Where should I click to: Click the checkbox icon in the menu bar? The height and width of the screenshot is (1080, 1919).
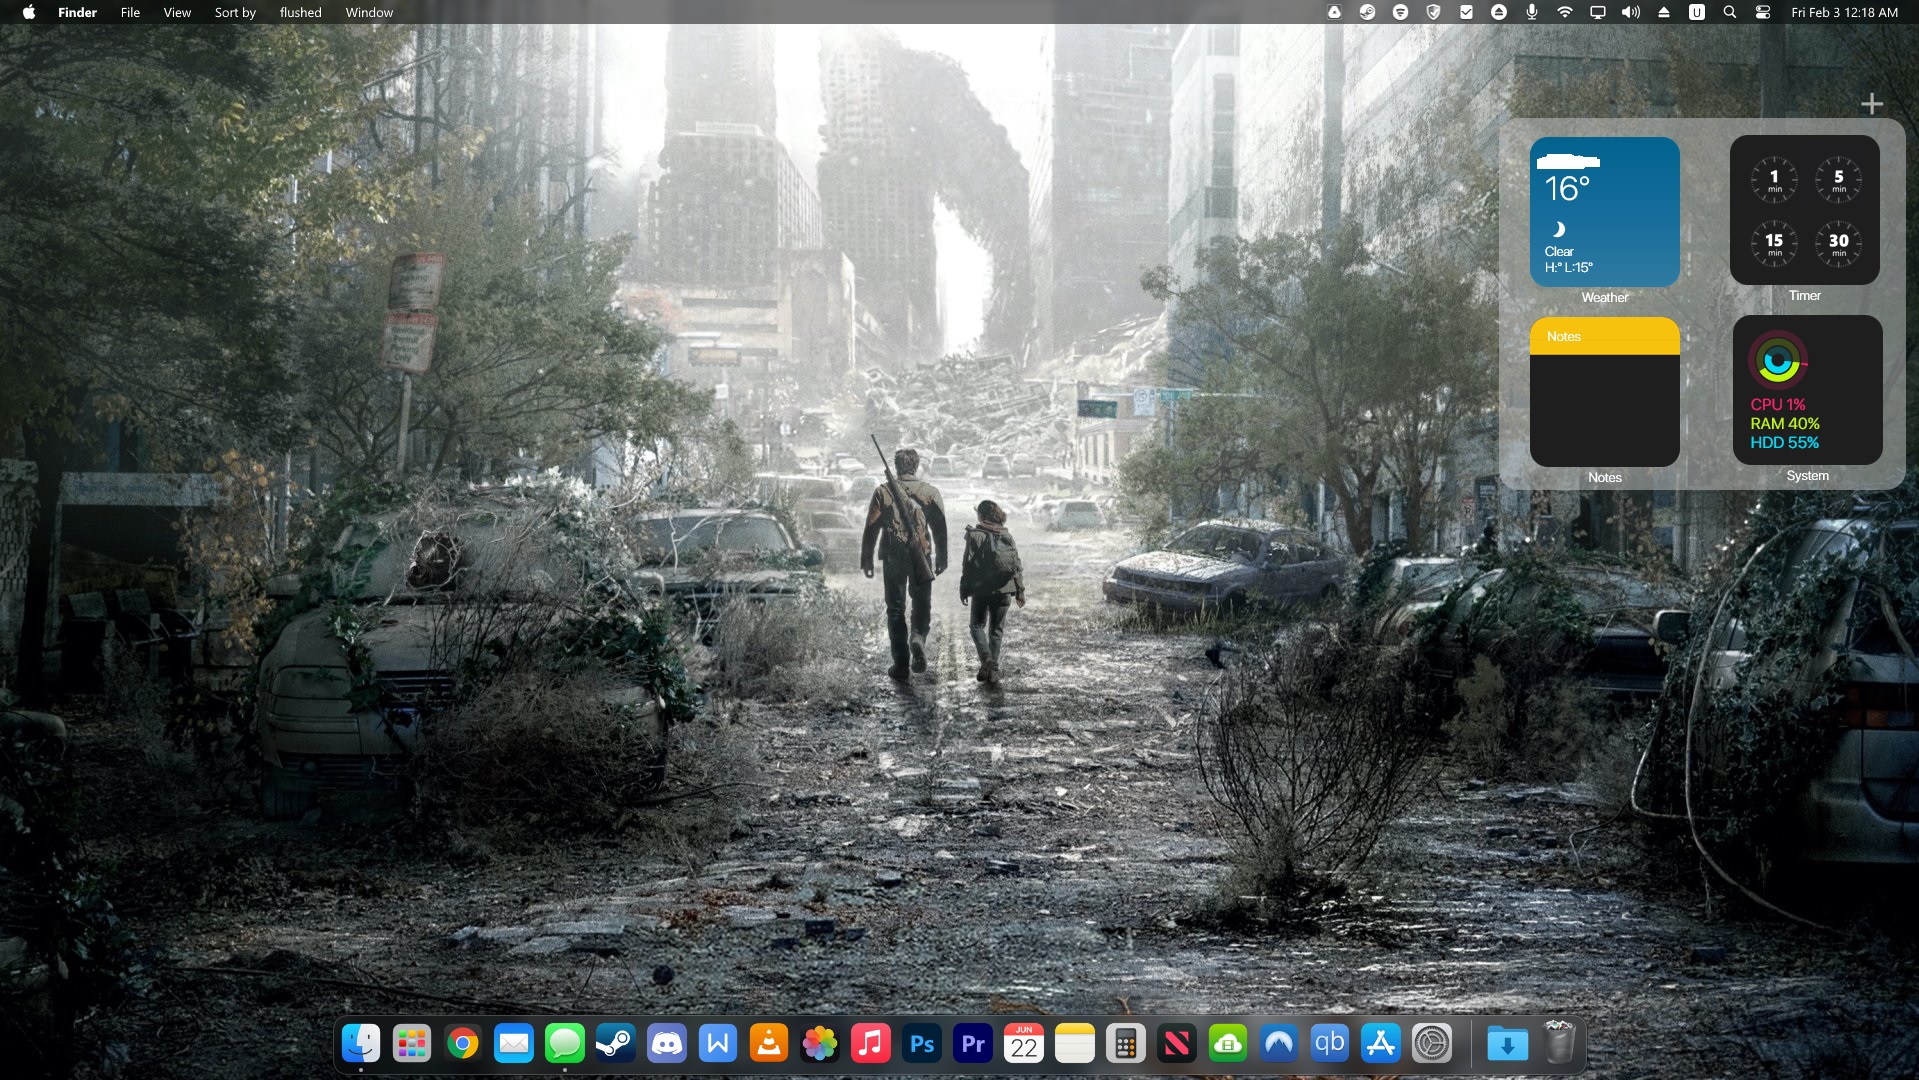click(1467, 12)
